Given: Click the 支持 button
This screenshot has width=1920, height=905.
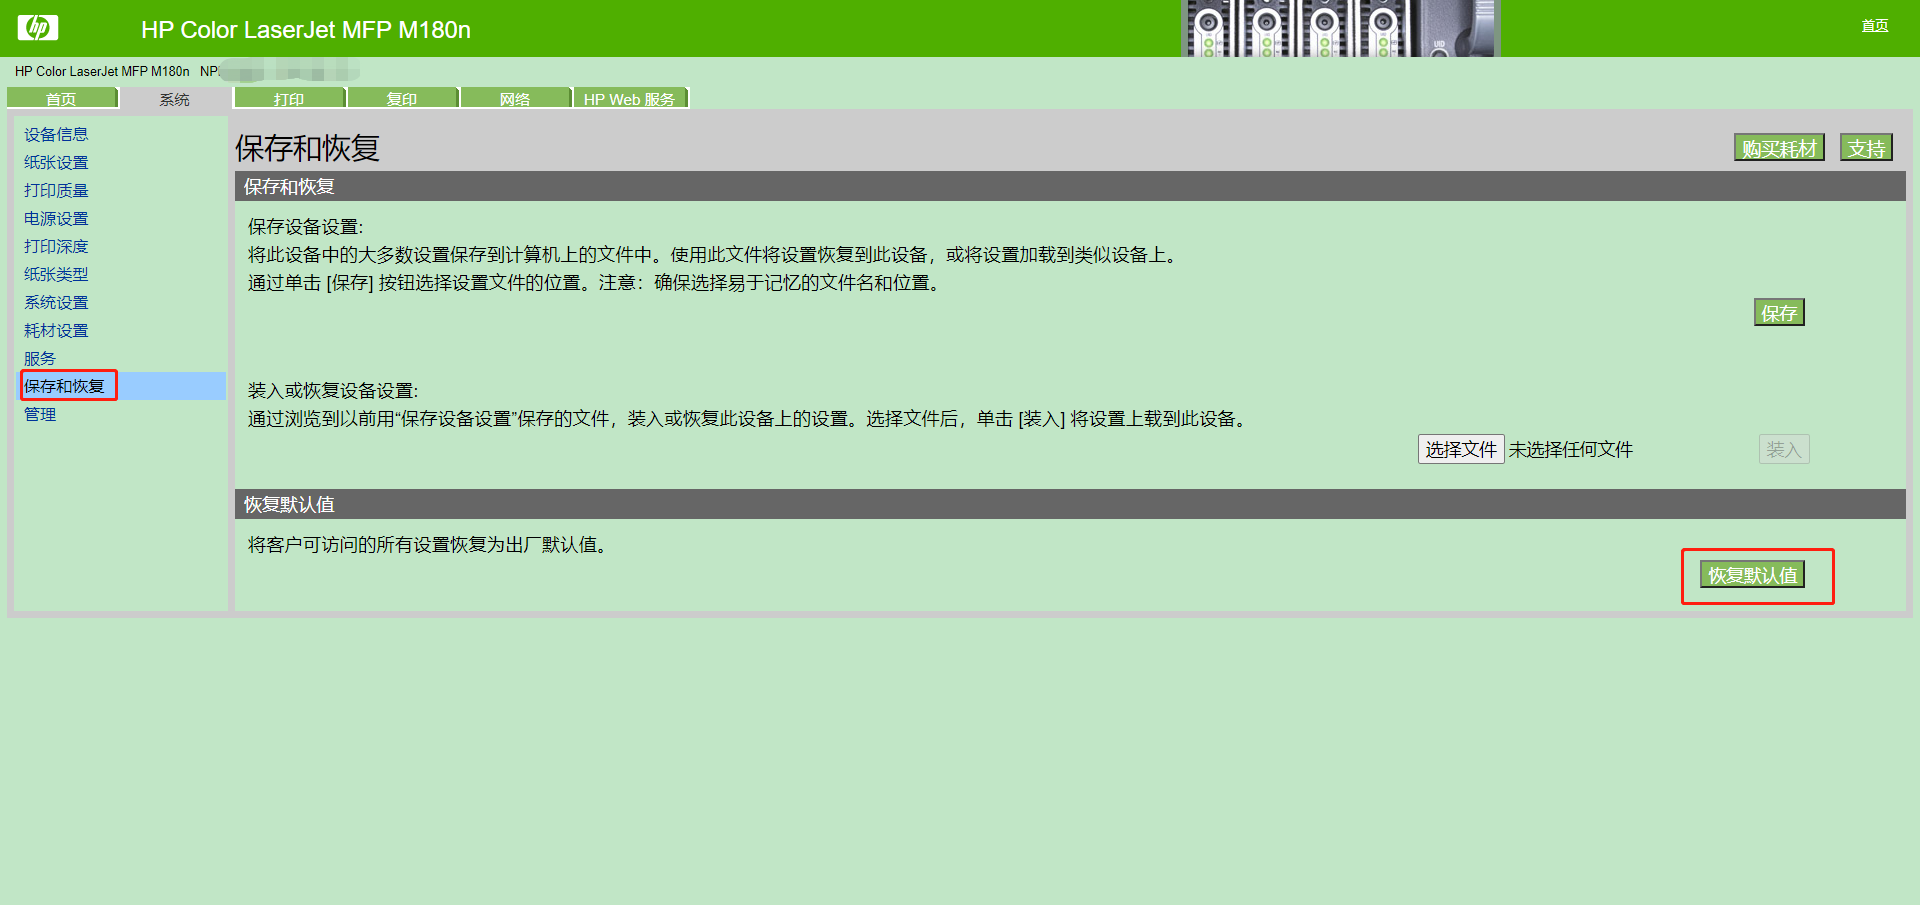Looking at the screenshot, I should 1866,148.
